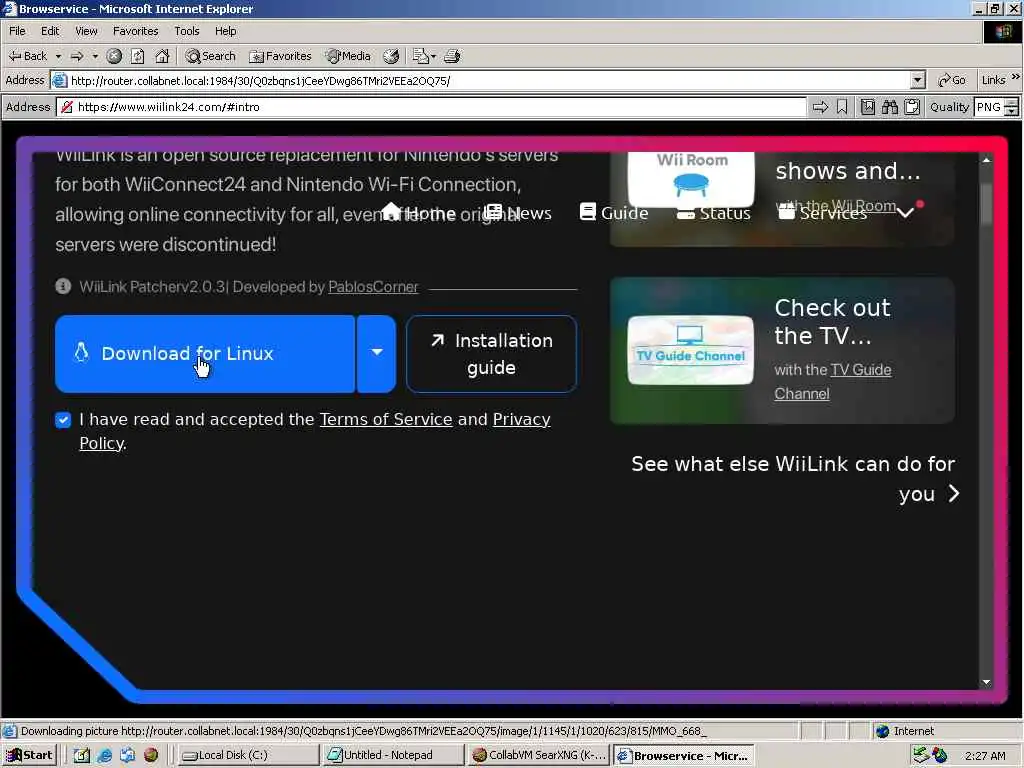The width and height of the screenshot is (1024, 768).
Task: Open the Terms of Service link
Action: 386,419
